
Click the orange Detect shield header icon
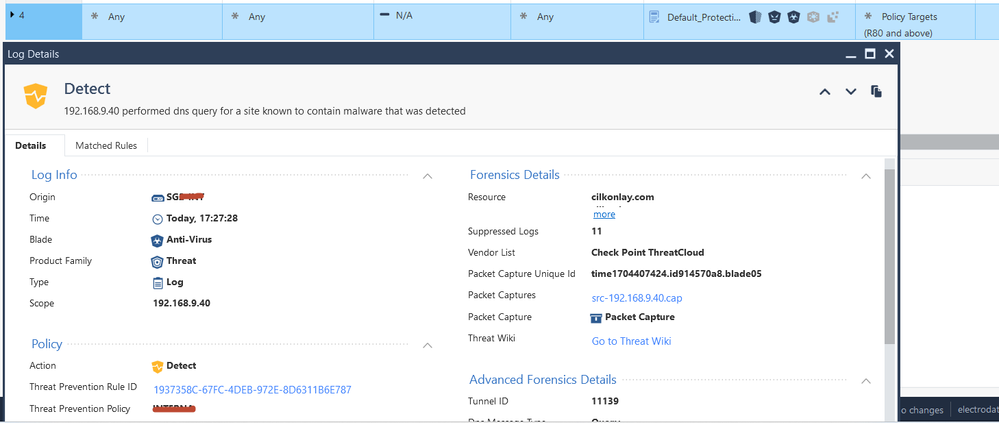(35, 96)
